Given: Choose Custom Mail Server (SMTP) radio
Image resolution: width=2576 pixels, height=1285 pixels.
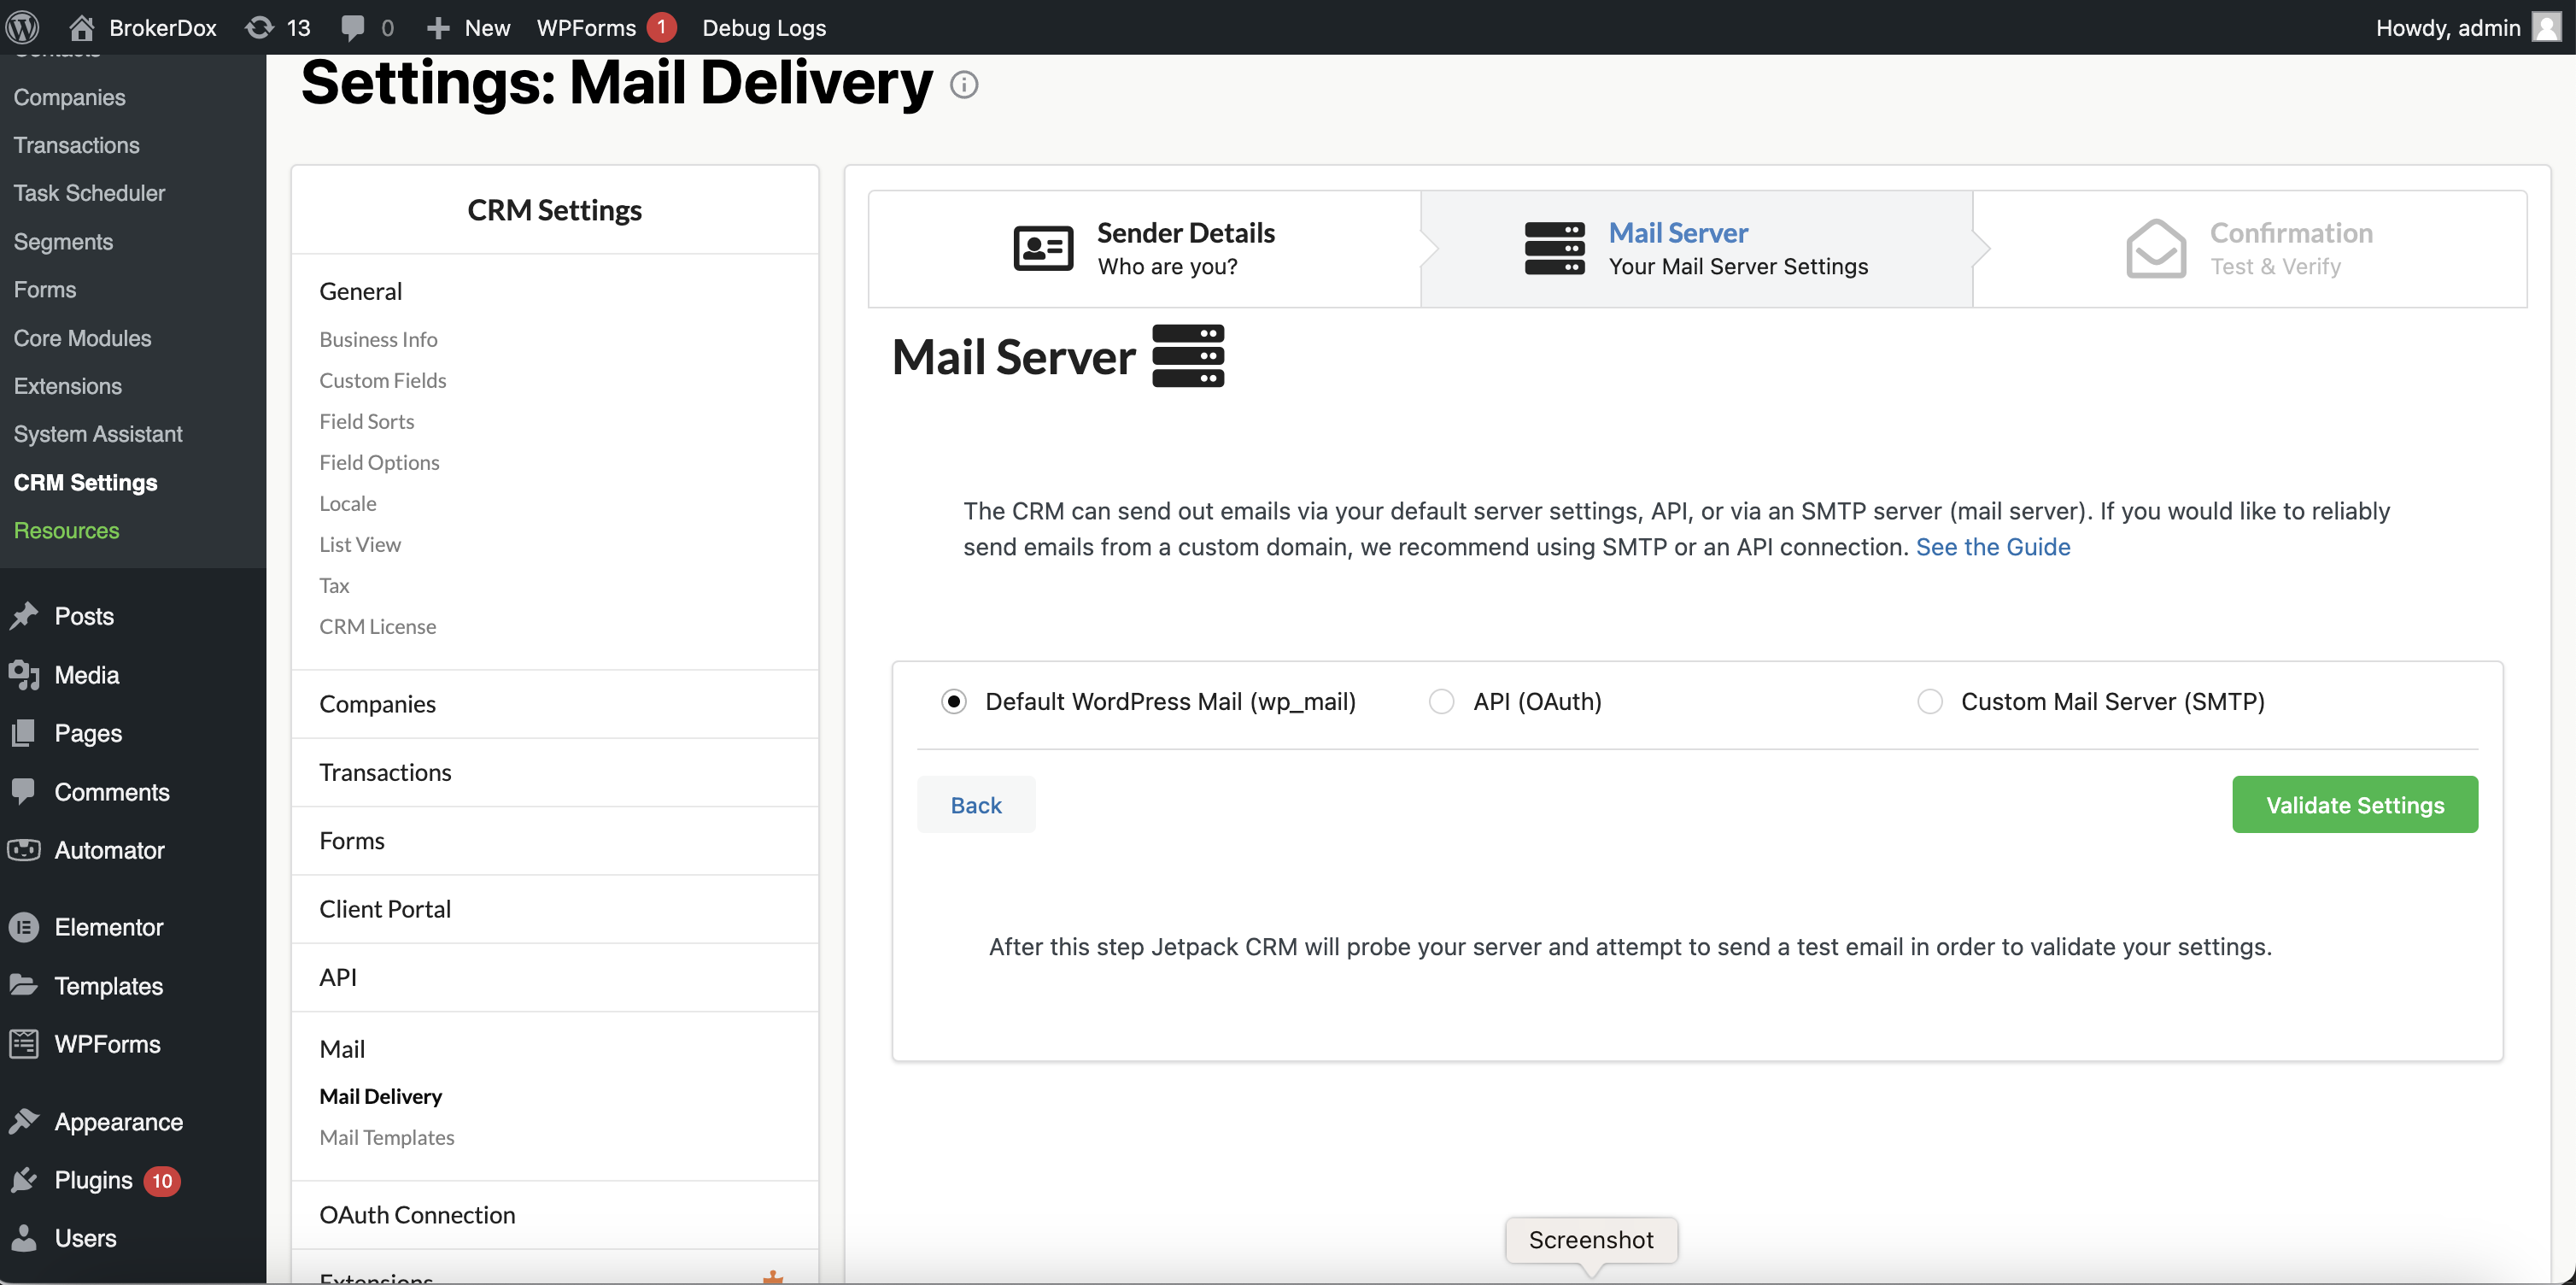Looking at the screenshot, I should (1930, 702).
